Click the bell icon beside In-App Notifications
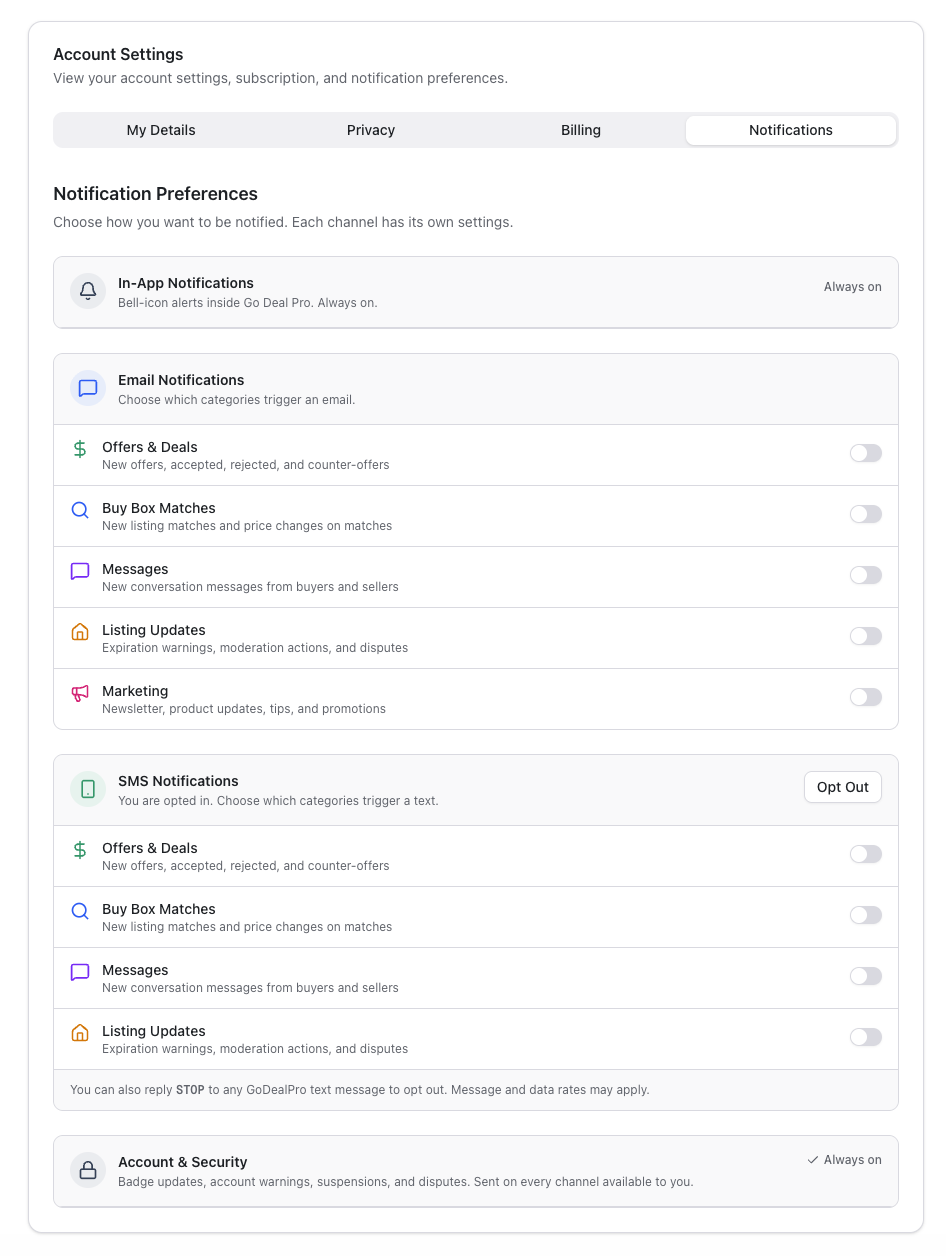 (x=88, y=291)
